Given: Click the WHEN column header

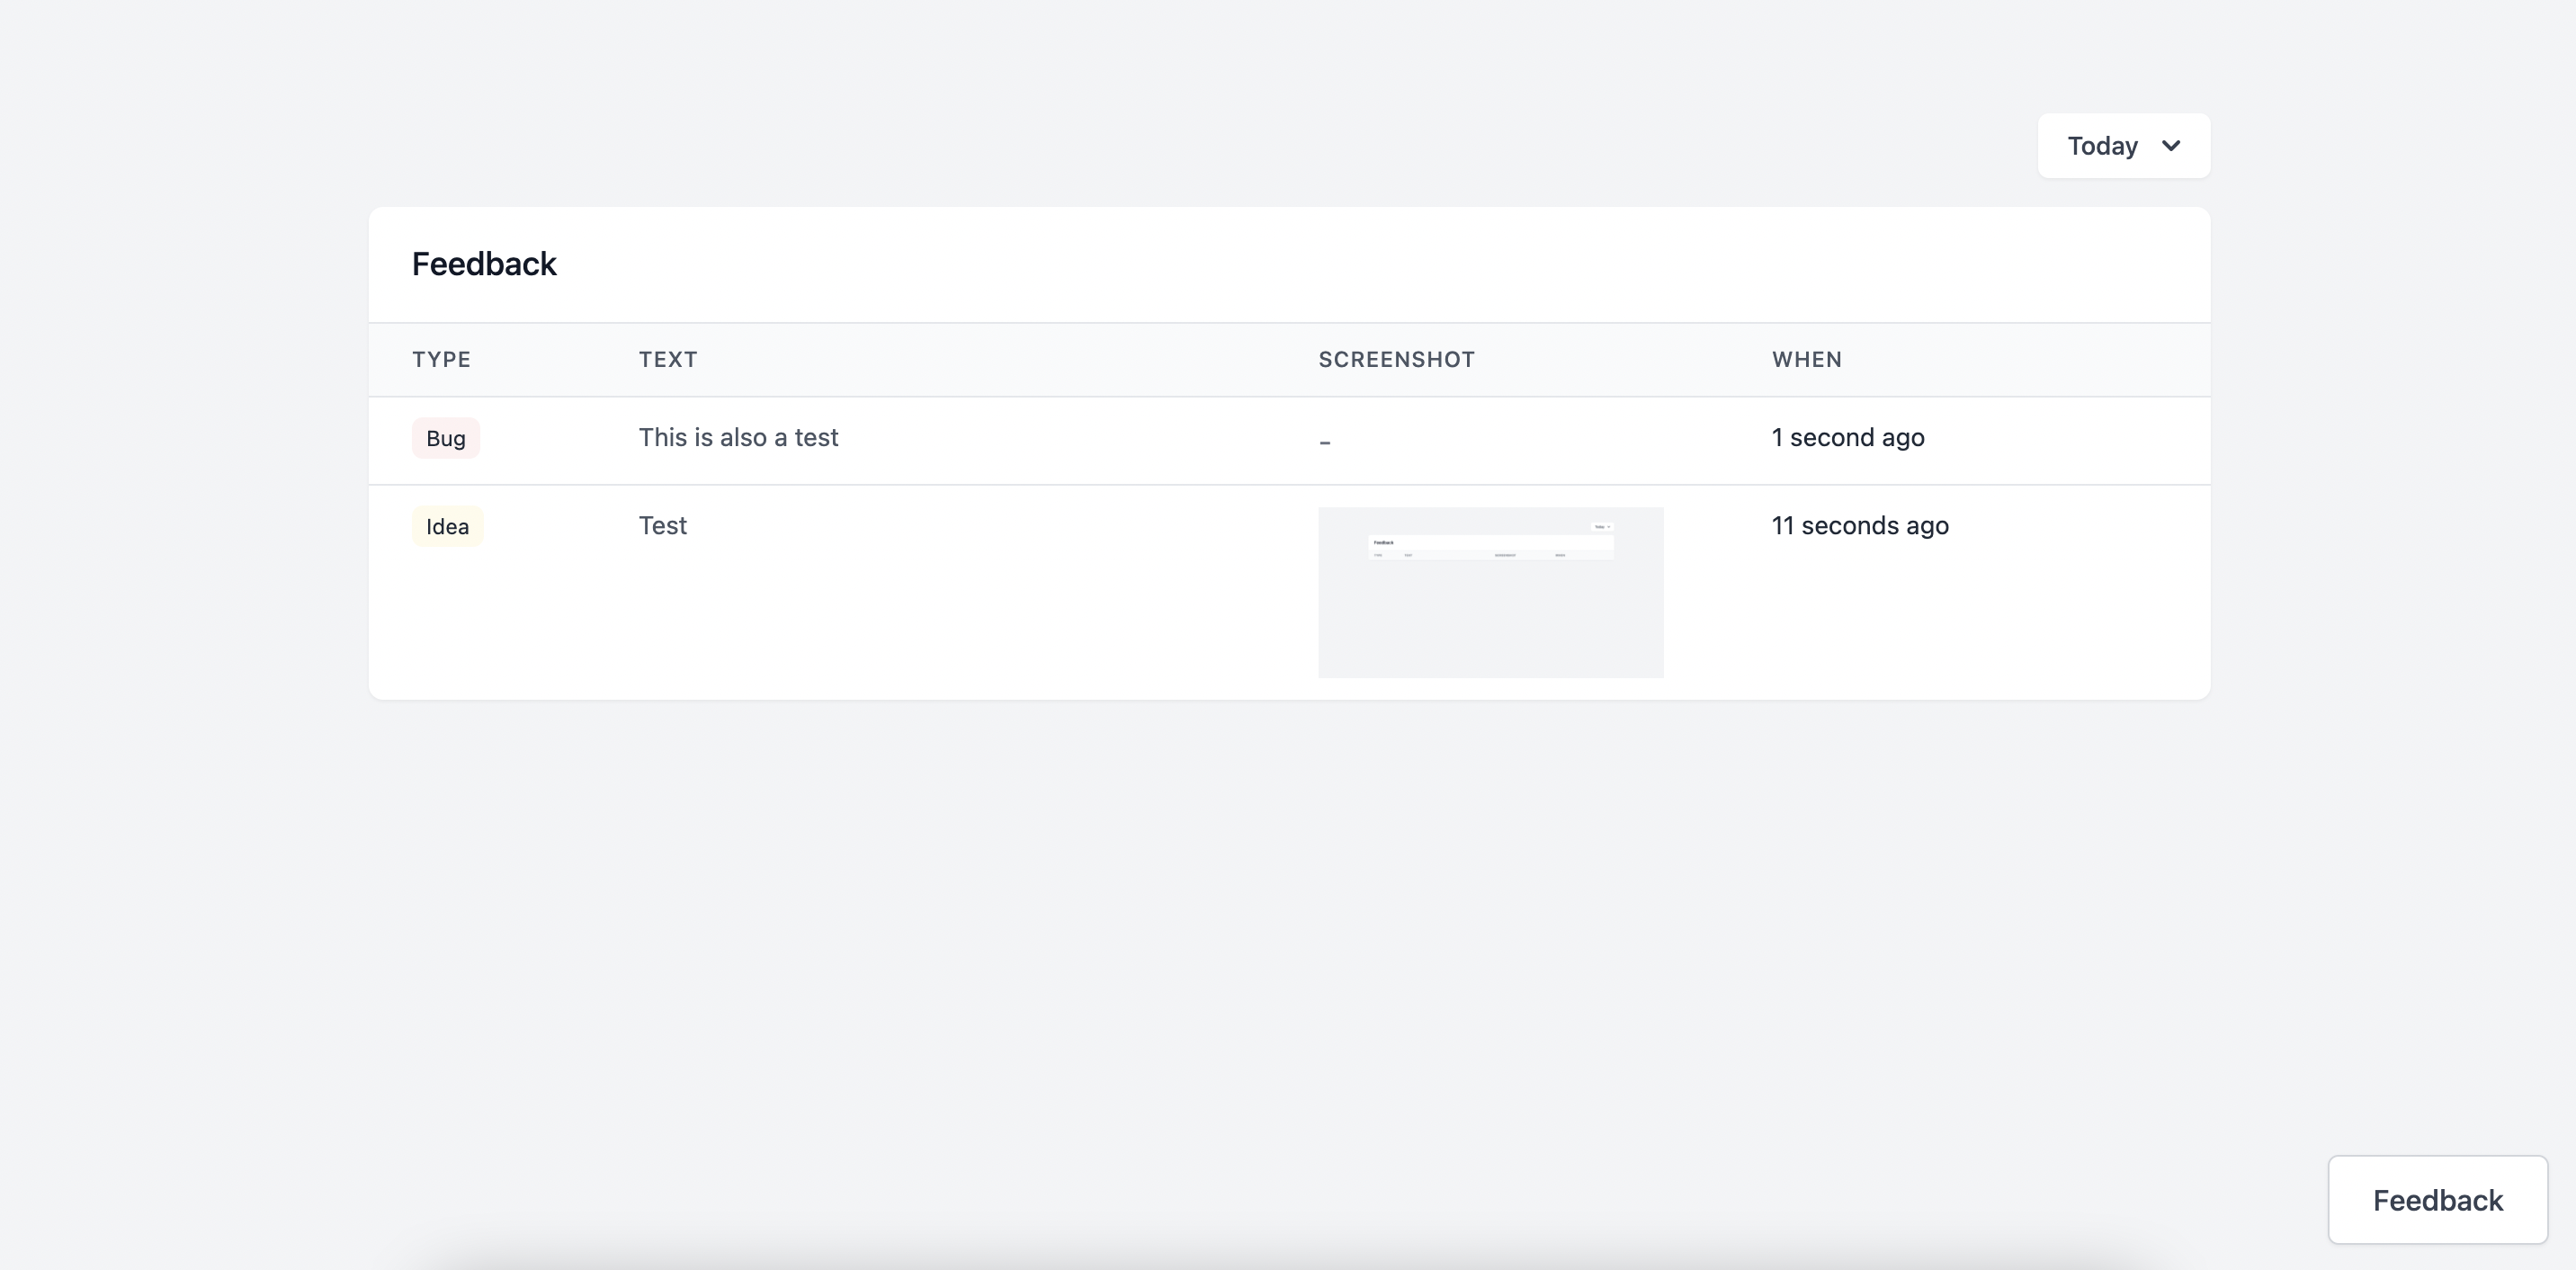Looking at the screenshot, I should tap(1806, 360).
